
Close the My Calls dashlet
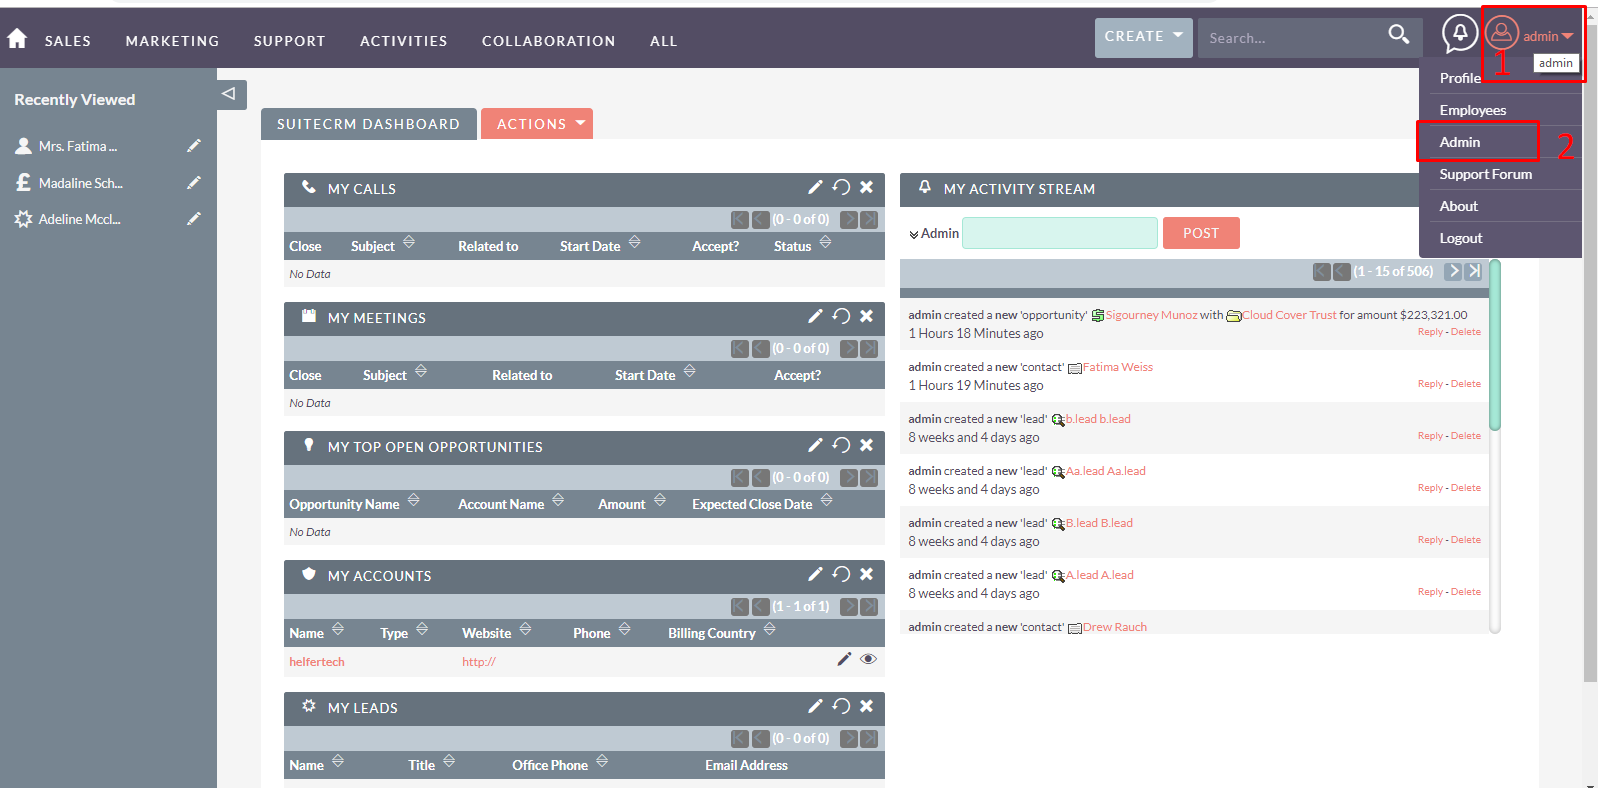867,187
